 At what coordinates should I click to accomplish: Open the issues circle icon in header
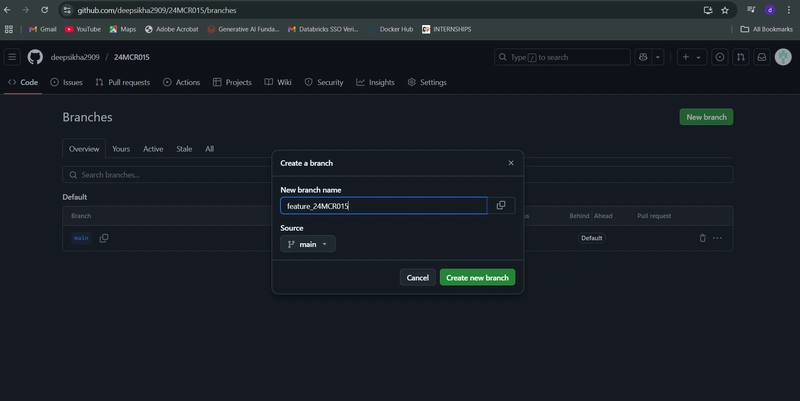point(720,57)
